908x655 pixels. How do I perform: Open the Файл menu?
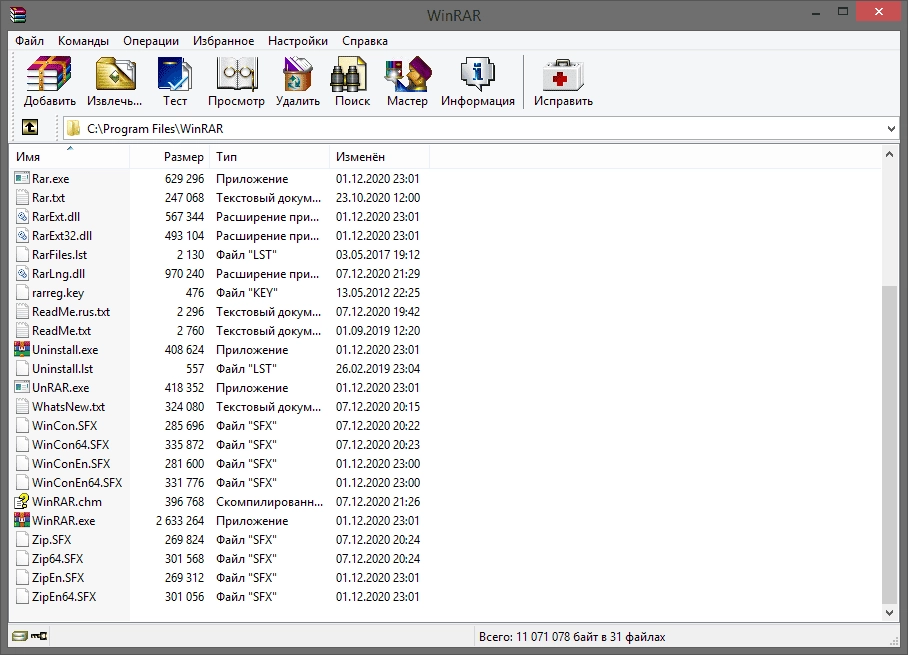tap(30, 41)
